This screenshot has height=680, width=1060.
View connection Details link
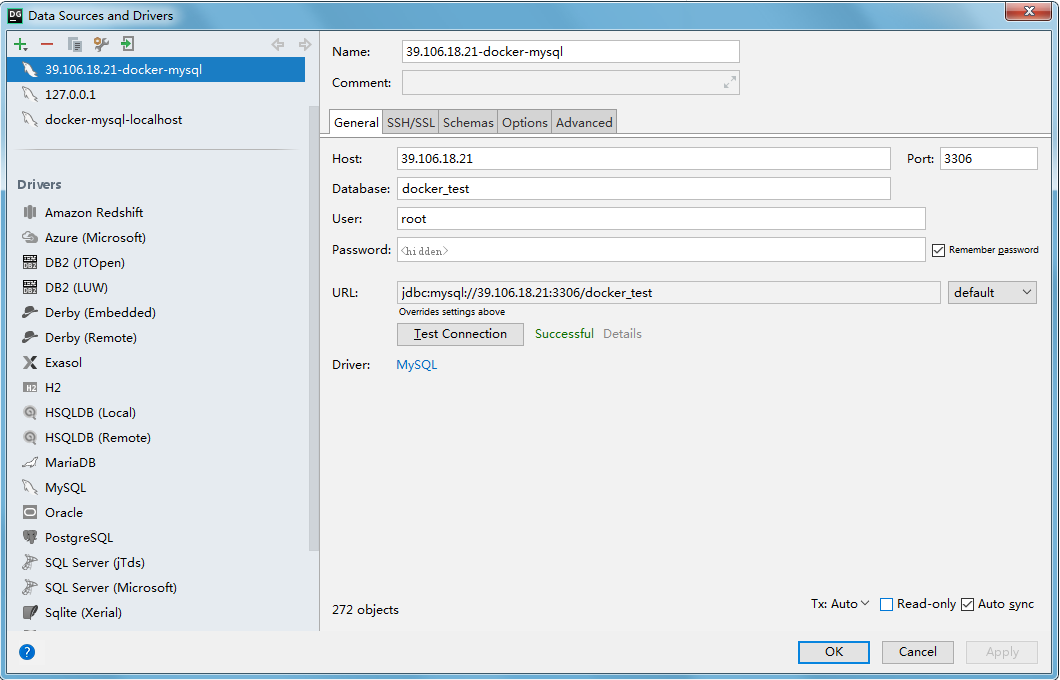pyautogui.click(x=622, y=334)
